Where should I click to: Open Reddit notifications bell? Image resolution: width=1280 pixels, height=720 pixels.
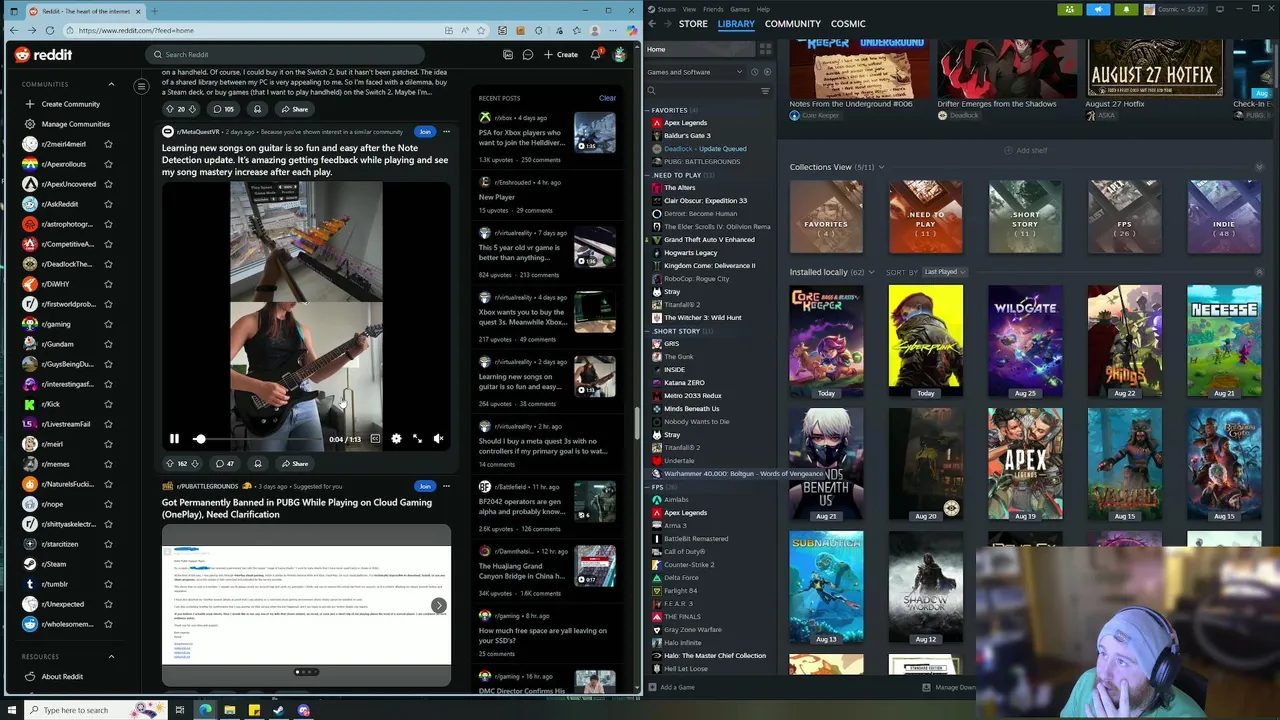pos(595,54)
